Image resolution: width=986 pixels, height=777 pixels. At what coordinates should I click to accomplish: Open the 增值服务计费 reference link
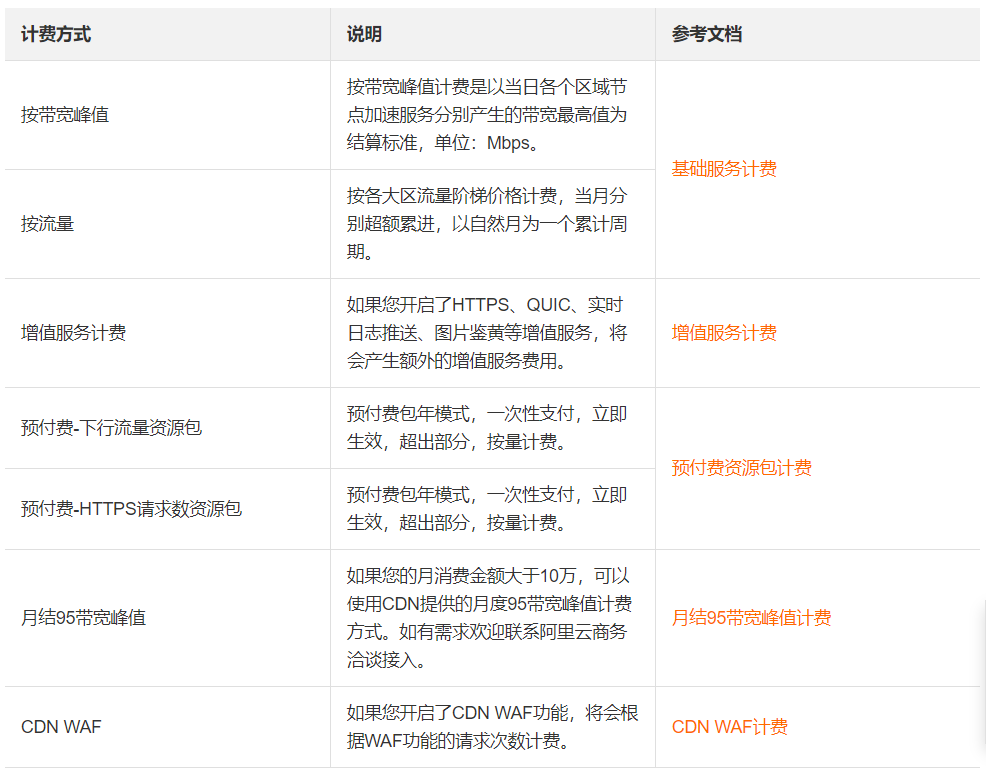pos(724,333)
